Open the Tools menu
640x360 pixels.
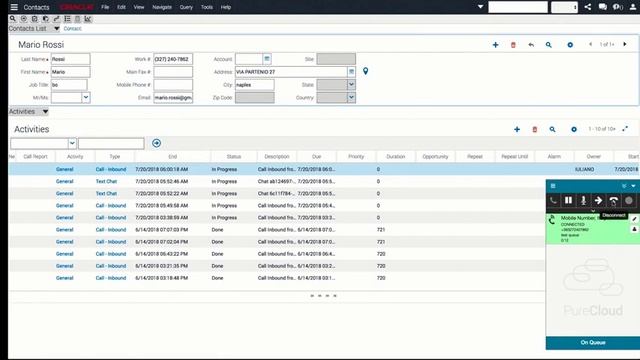click(x=207, y=7)
